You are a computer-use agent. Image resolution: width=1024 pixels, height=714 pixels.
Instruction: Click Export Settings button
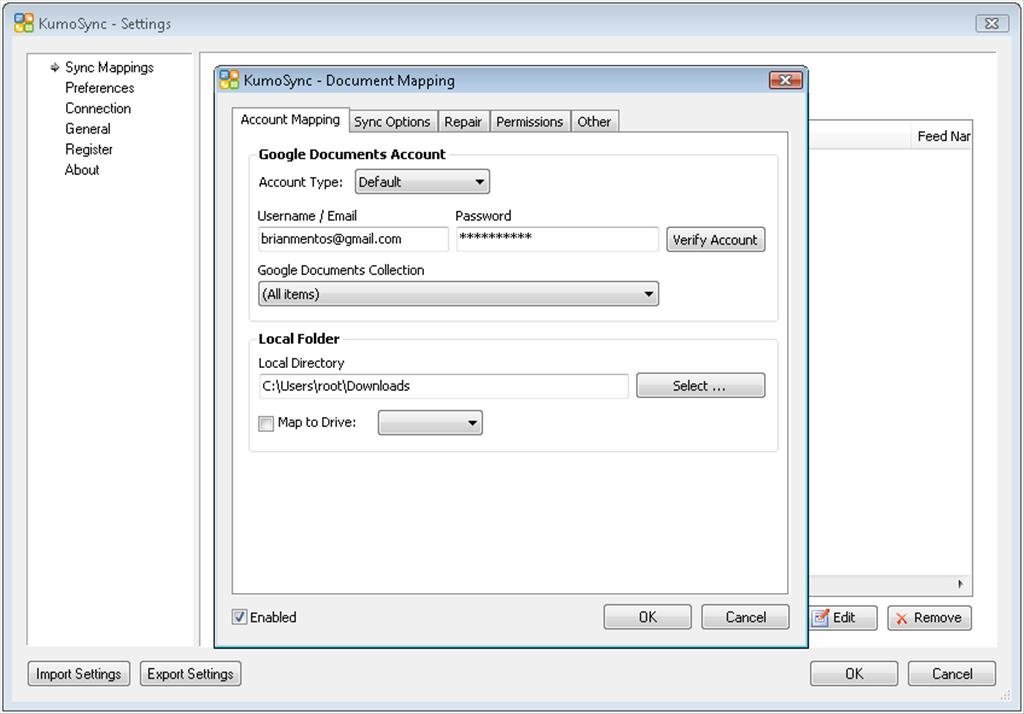[x=190, y=673]
